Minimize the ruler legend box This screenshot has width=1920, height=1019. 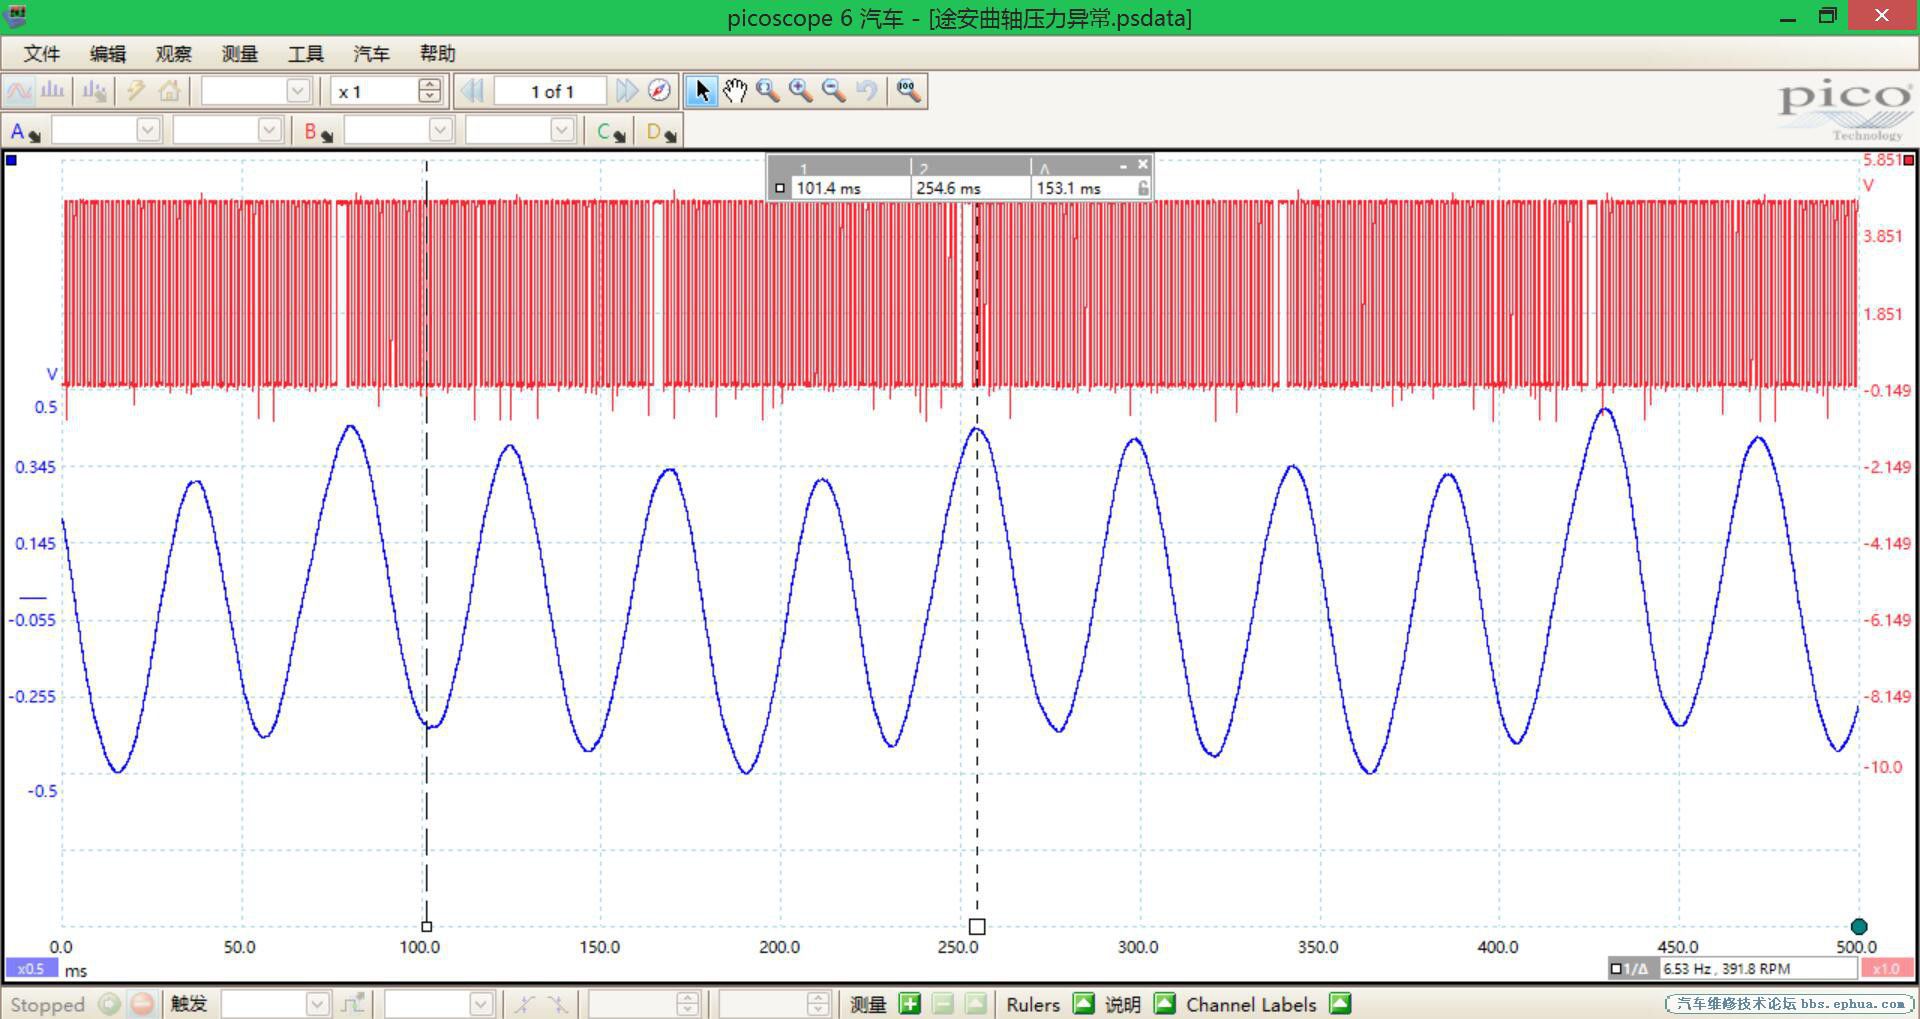pyautogui.click(x=1124, y=165)
